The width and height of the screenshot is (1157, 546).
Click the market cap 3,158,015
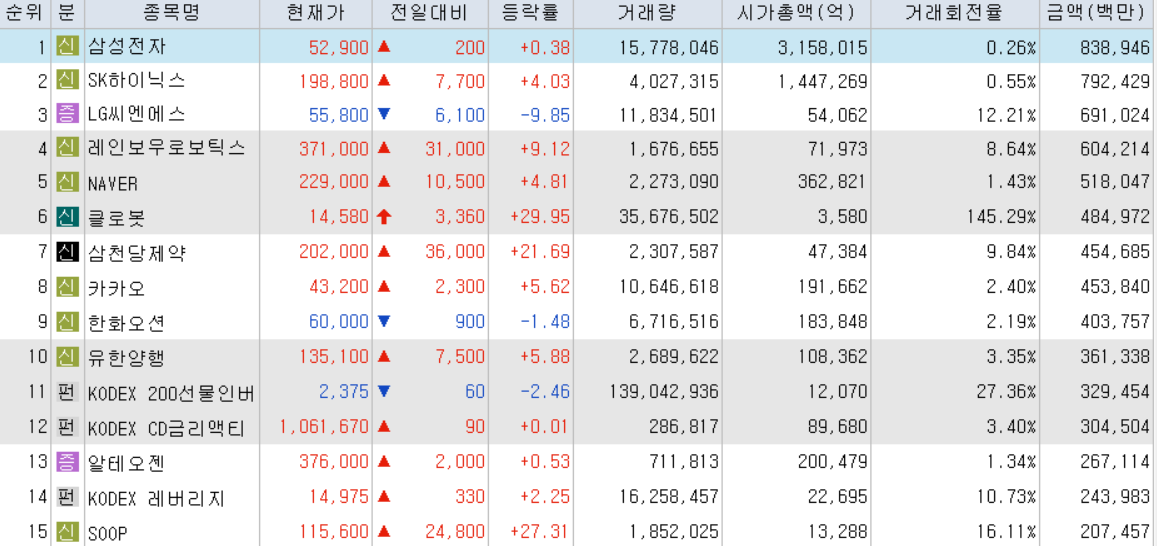[x=822, y=48]
